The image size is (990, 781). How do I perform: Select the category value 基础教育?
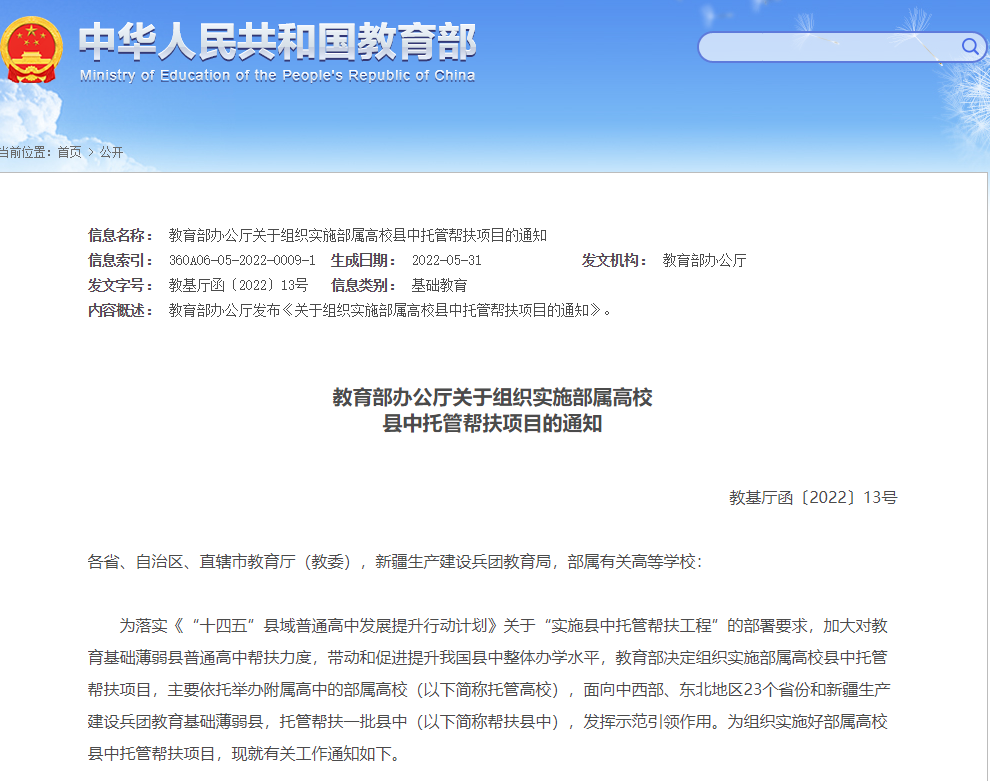[439, 285]
